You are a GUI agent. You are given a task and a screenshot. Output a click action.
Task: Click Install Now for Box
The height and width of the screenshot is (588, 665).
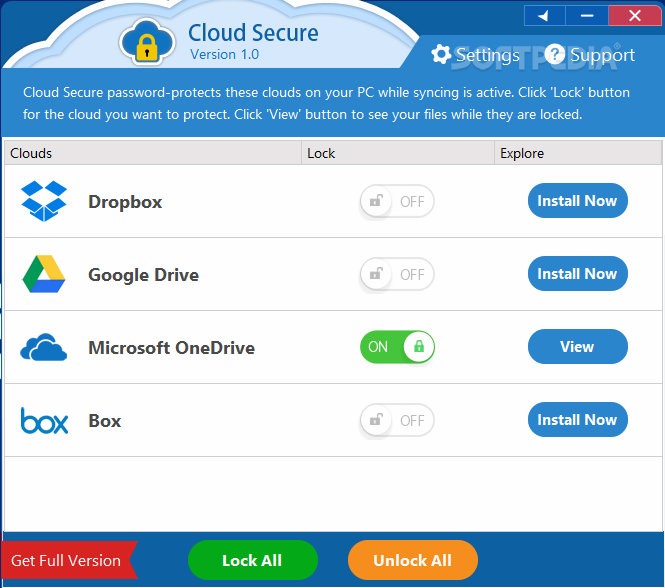click(578, 420)
